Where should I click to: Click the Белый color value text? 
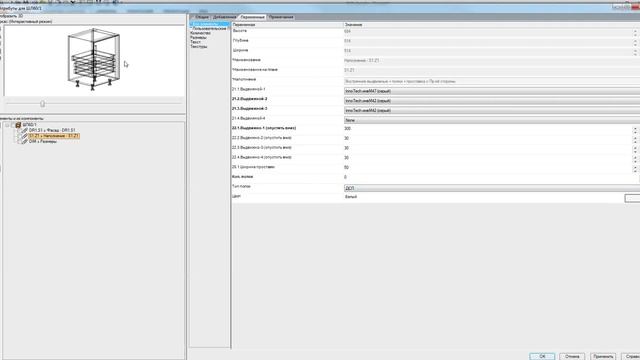[x=351, y=197]
